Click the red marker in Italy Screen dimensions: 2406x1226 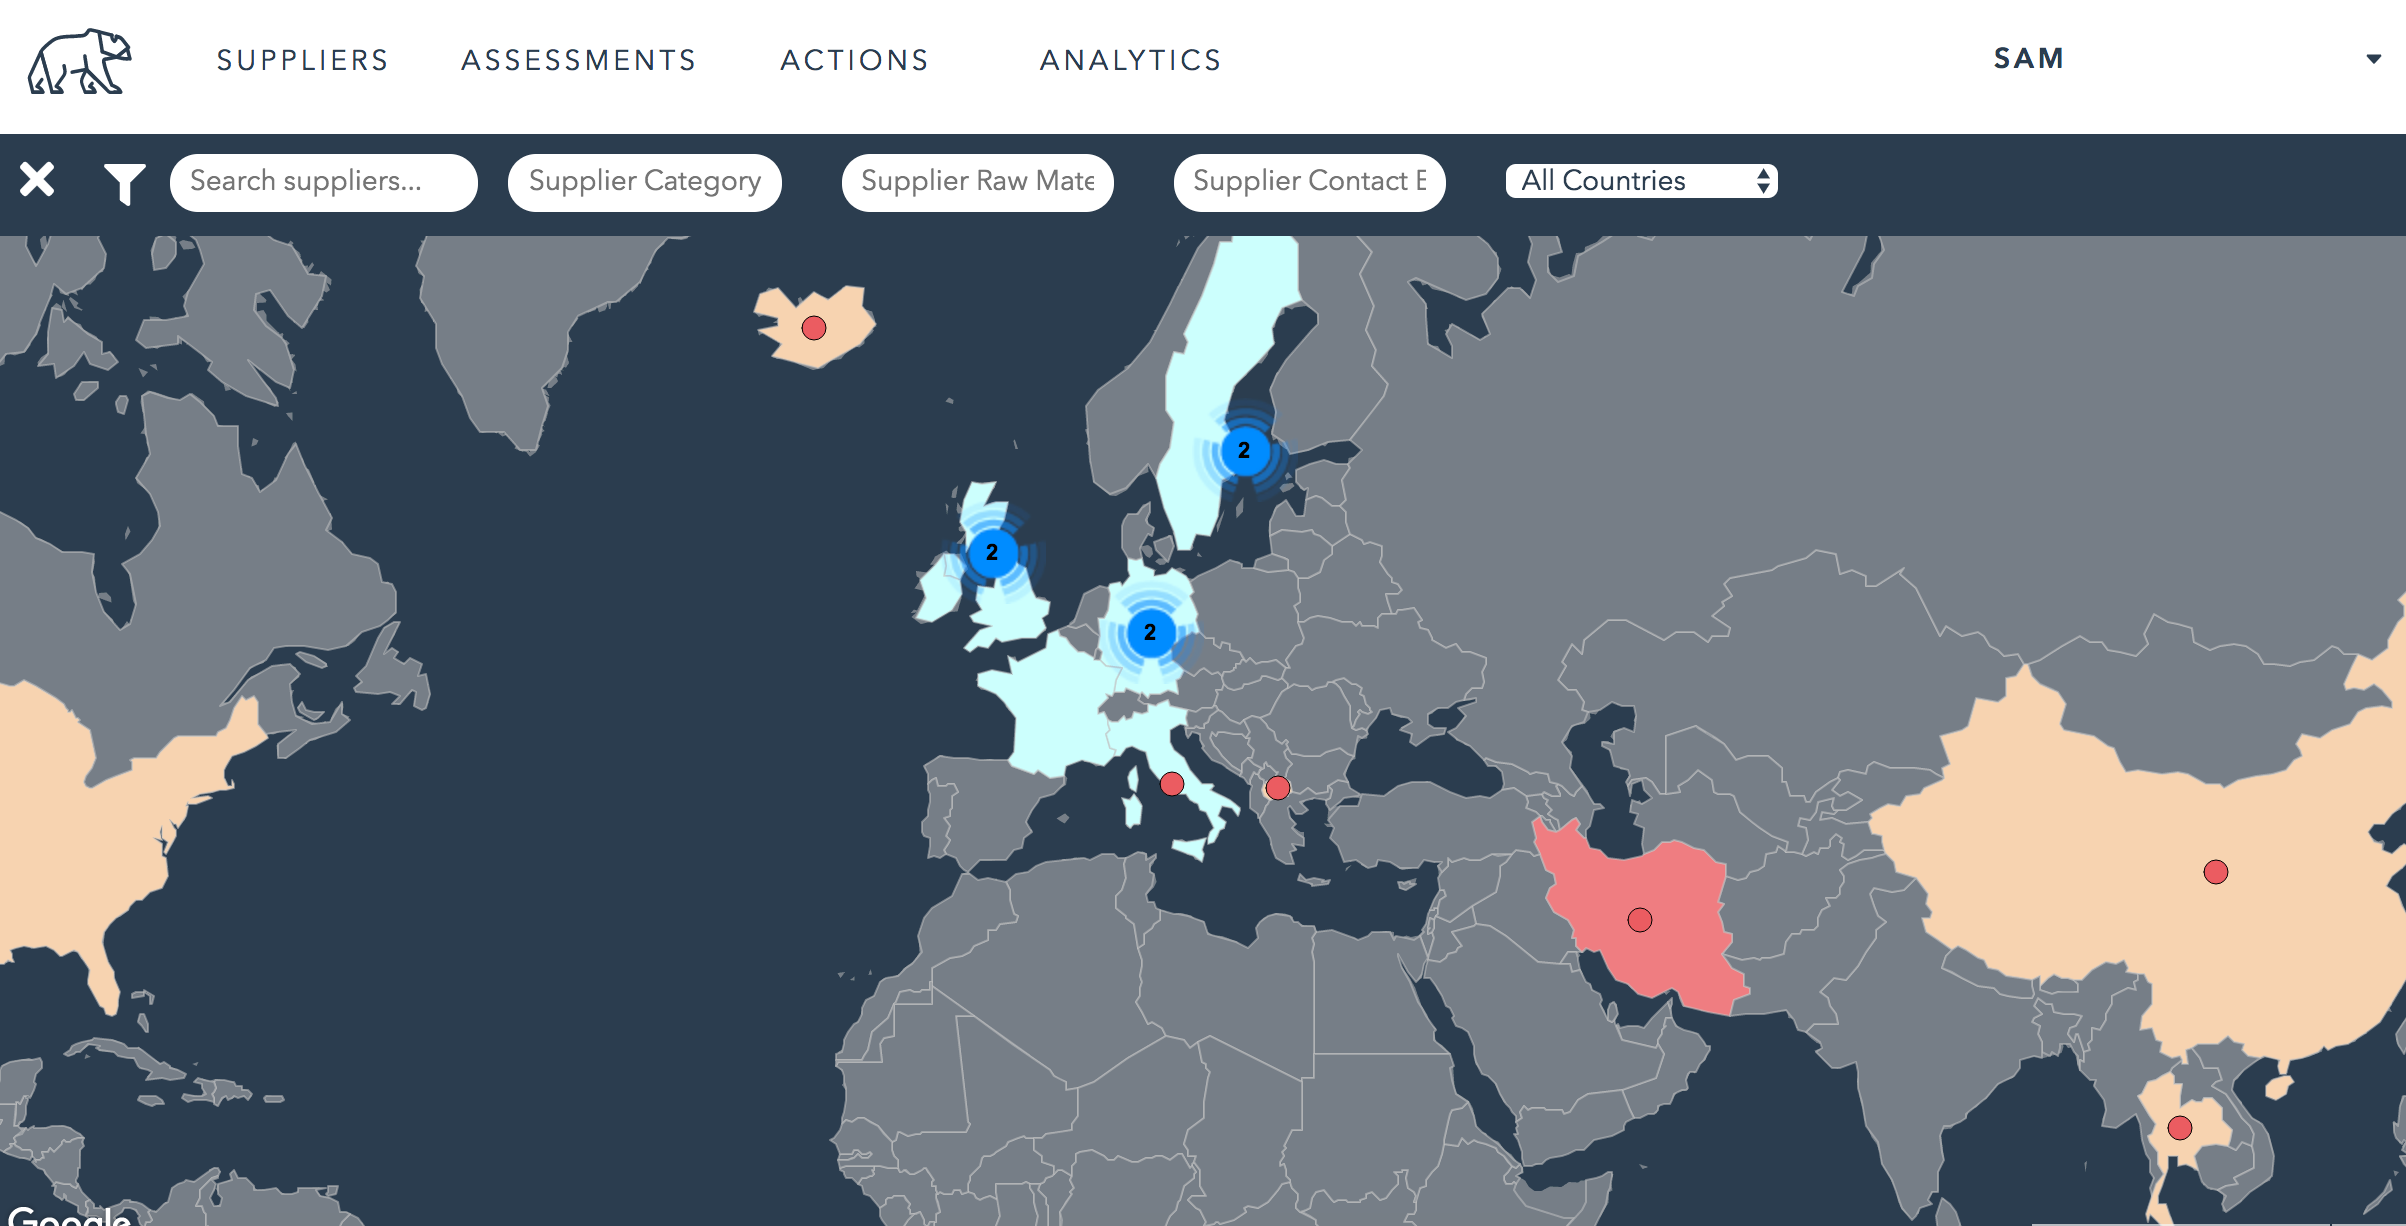point(1172,784)
